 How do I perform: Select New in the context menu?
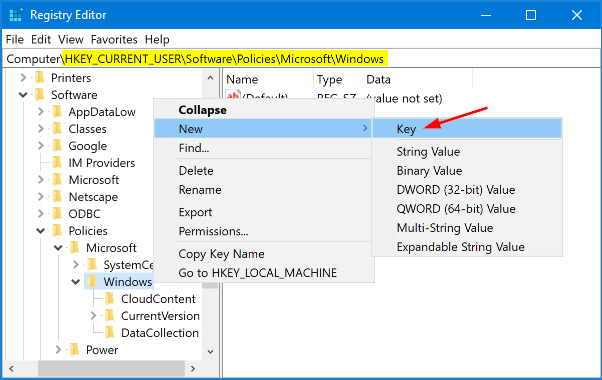pyautogui.click(x=263, y=129)
